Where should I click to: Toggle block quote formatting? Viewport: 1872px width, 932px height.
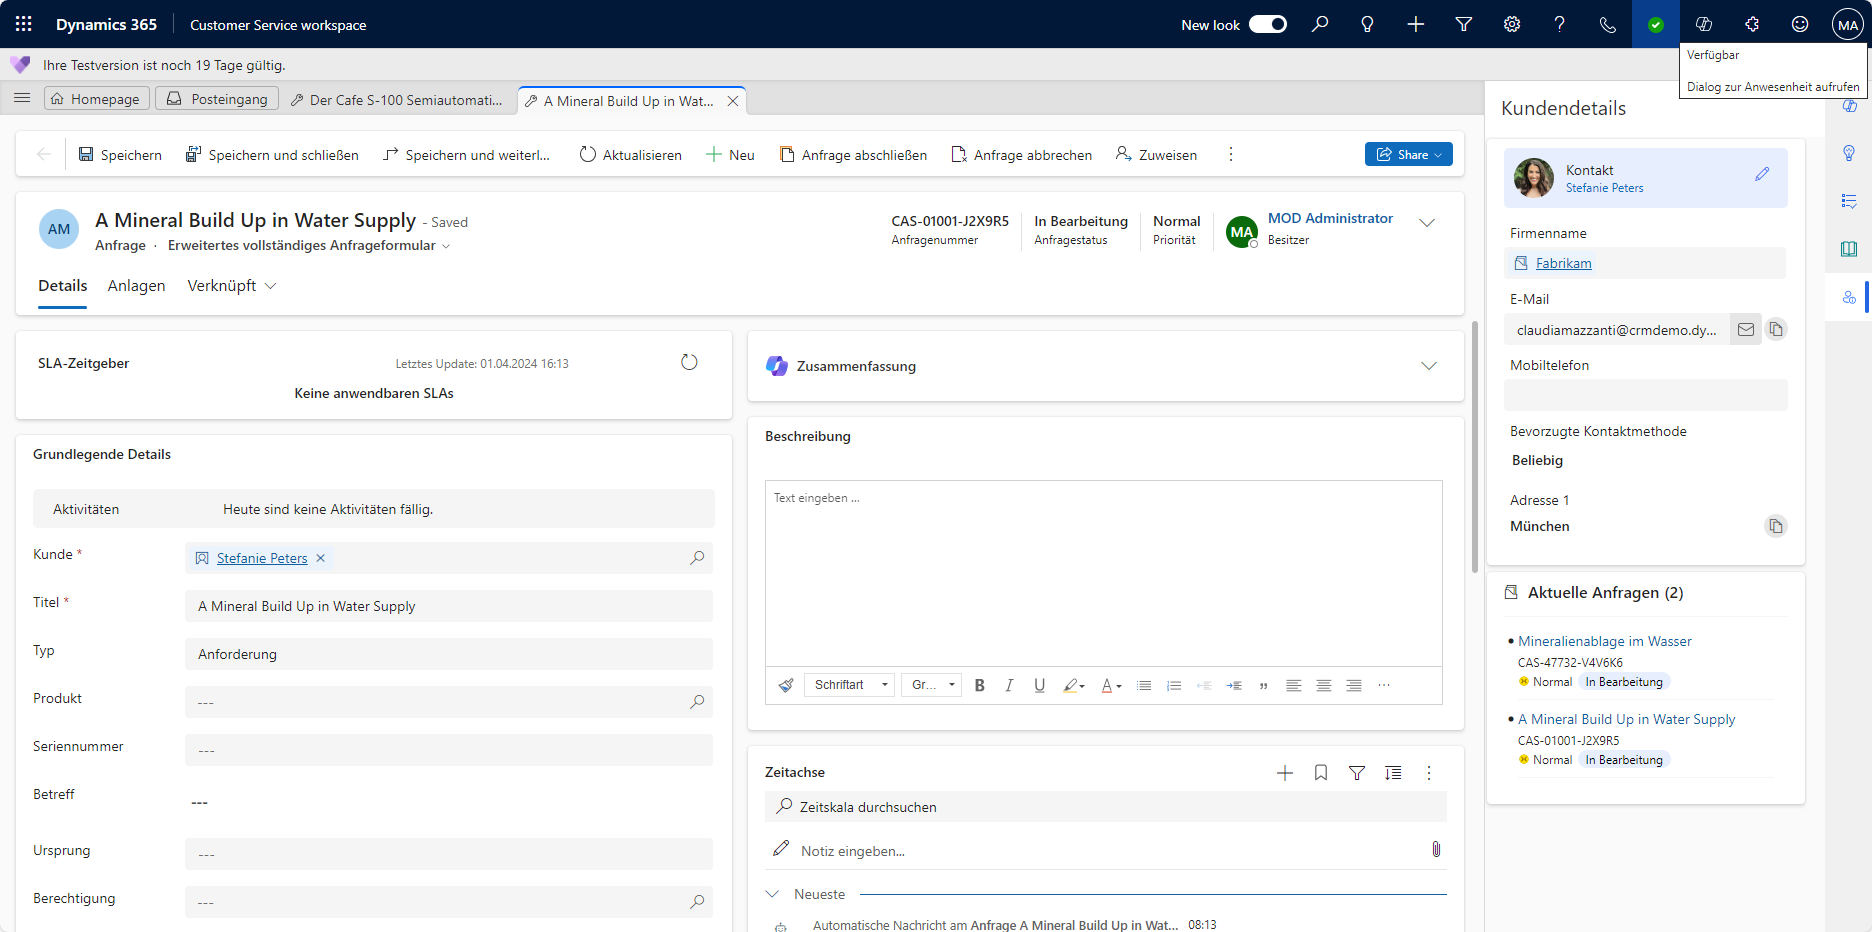[1264, 685]
